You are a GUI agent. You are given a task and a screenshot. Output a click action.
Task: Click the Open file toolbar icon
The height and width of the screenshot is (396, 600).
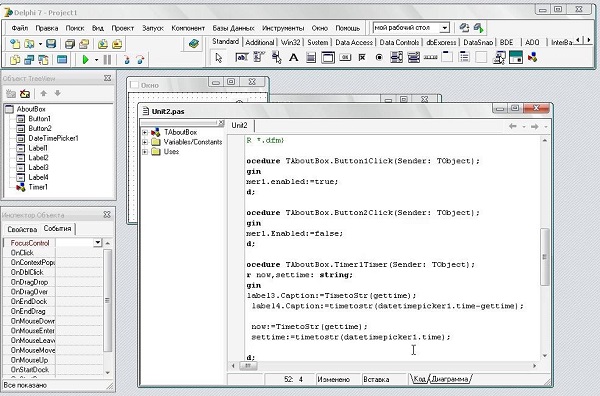[29, 44]
